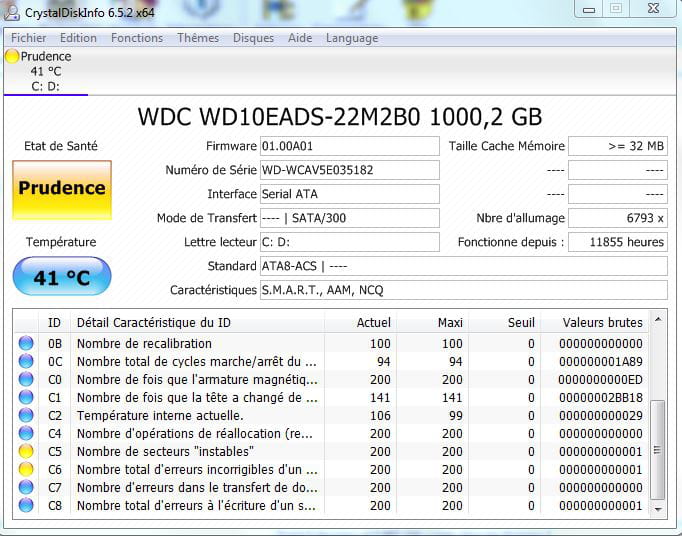
Task: Click the Valeurs brutes column header
Action: click(594, 322)
